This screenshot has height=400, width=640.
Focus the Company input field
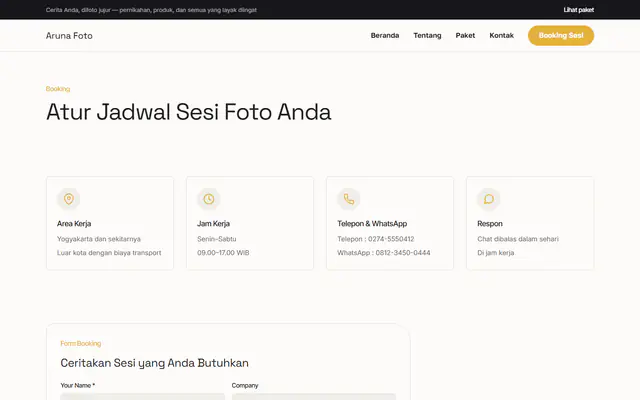[x=313, y=396]
